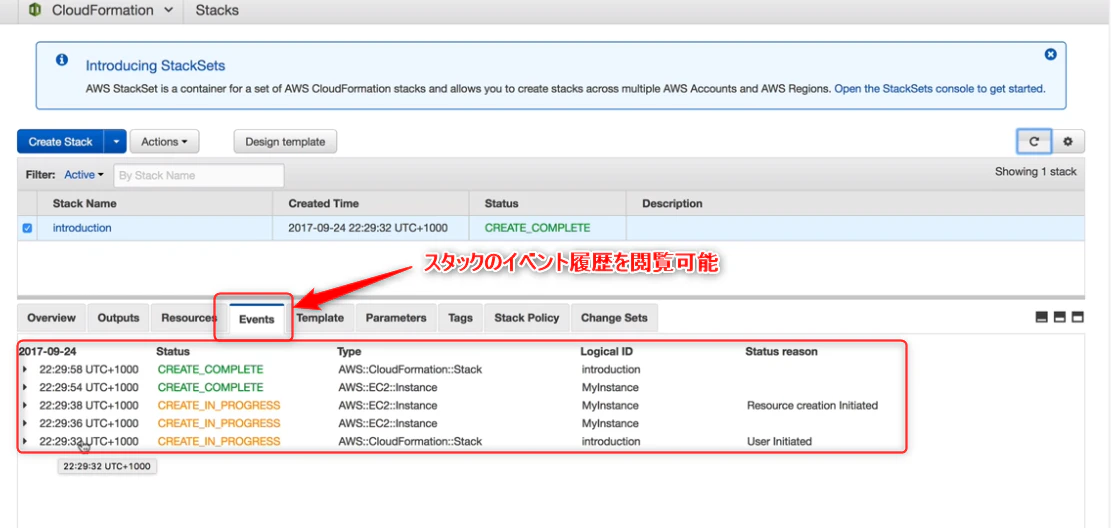Open the Actions dropdown menu

(164, 142)
